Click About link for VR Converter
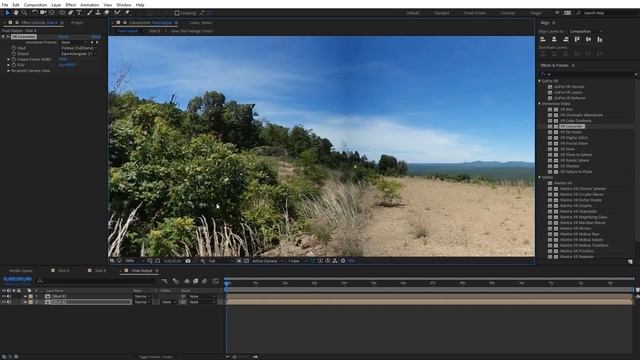 (x=96, y=37)
